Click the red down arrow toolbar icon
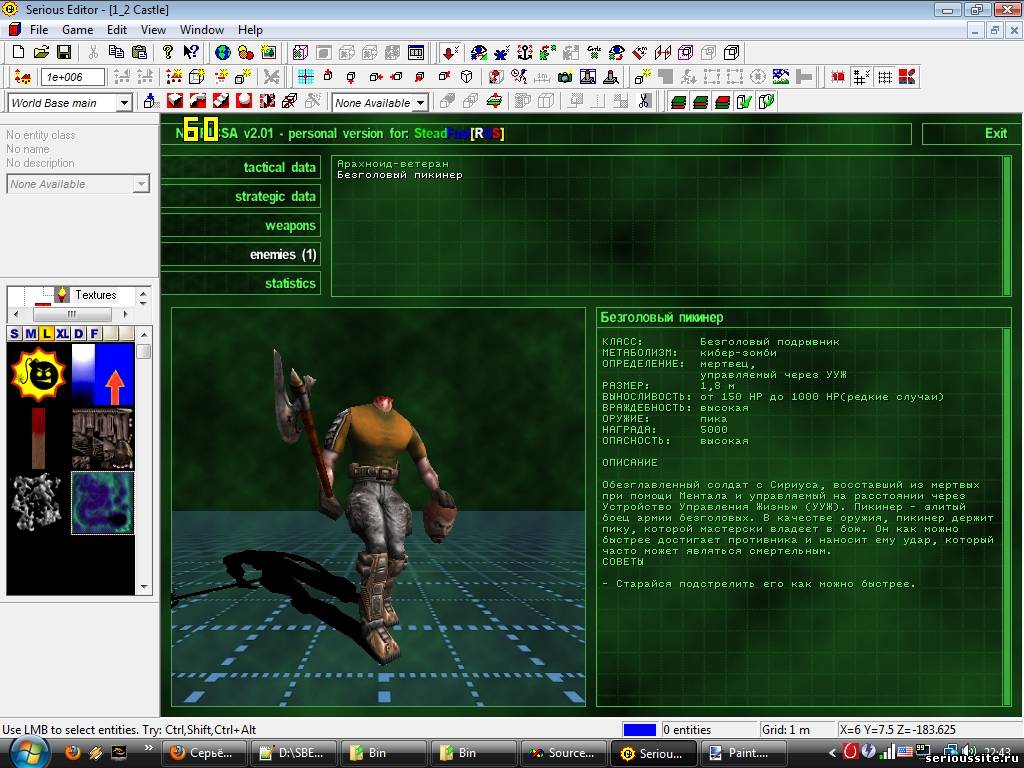This screenshot has width=1024, height=768. coord(449,52)
